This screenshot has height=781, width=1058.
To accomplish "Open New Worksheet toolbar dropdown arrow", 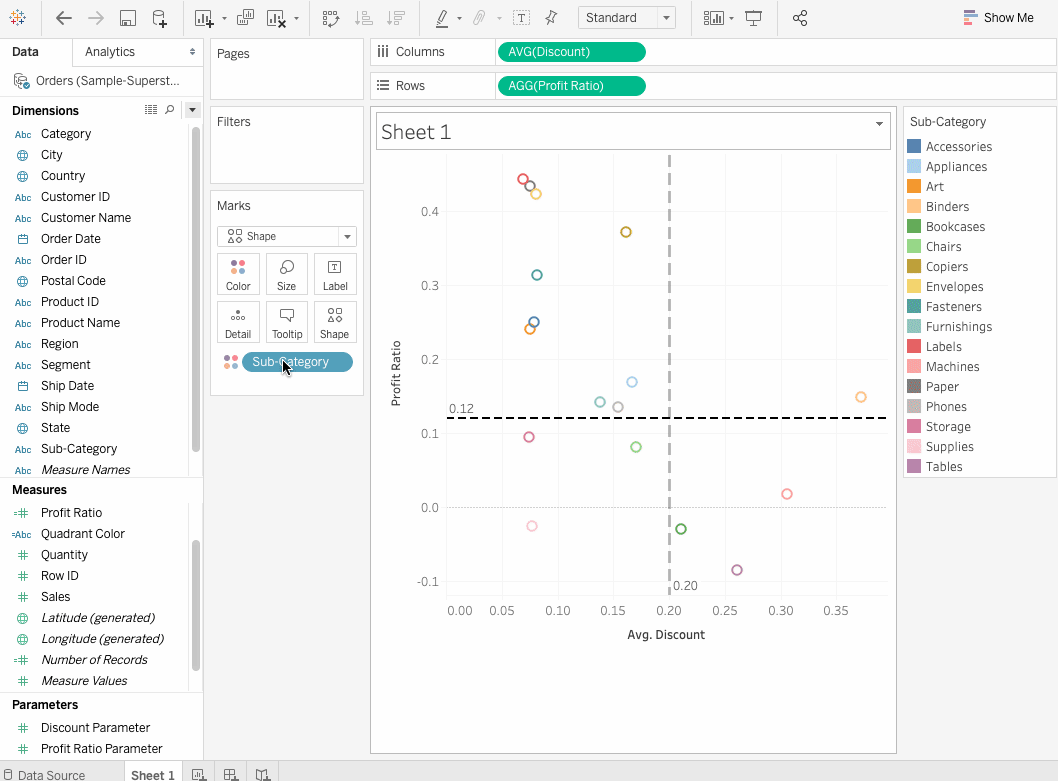I will pos(224,19).
